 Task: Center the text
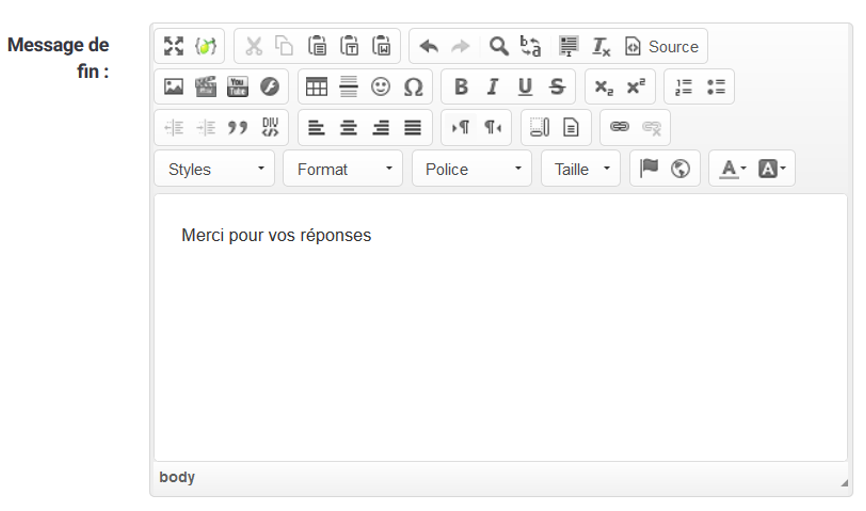click(x=348, y=128)
